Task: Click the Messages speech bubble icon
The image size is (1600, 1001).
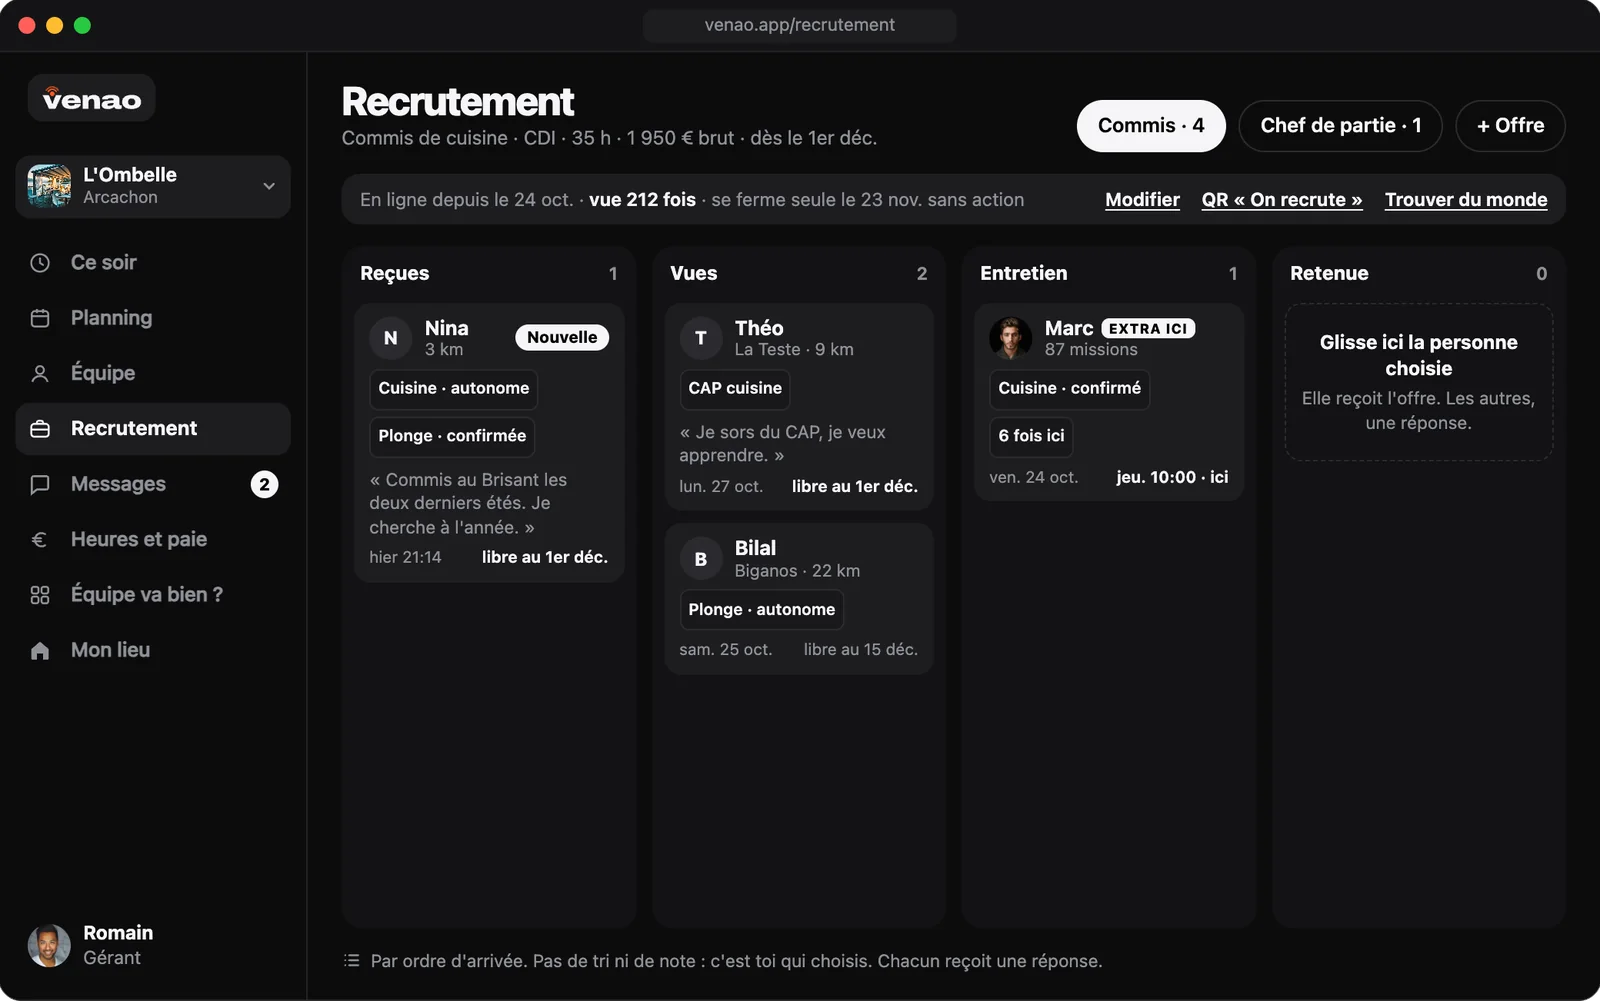Action: [x=40, y=485]
